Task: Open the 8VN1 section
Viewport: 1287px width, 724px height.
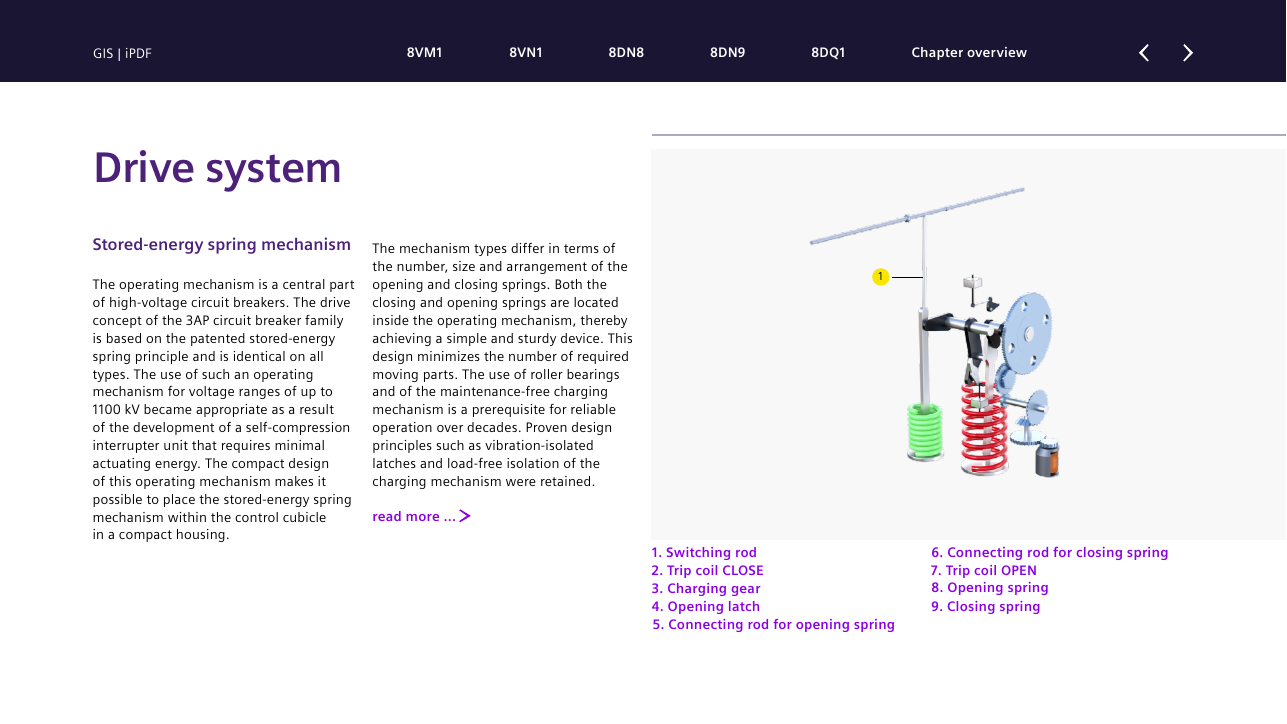Action: point(526,53)
